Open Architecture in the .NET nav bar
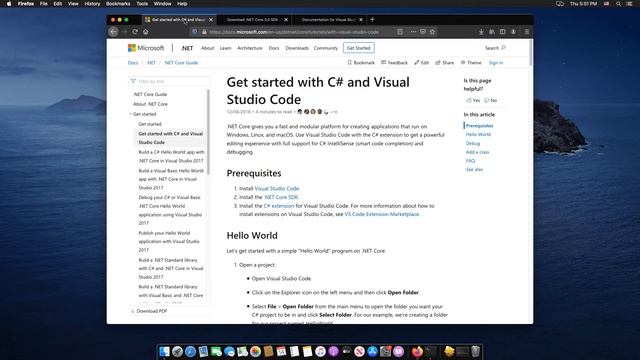The image size is (640, 360). point(249,48)
